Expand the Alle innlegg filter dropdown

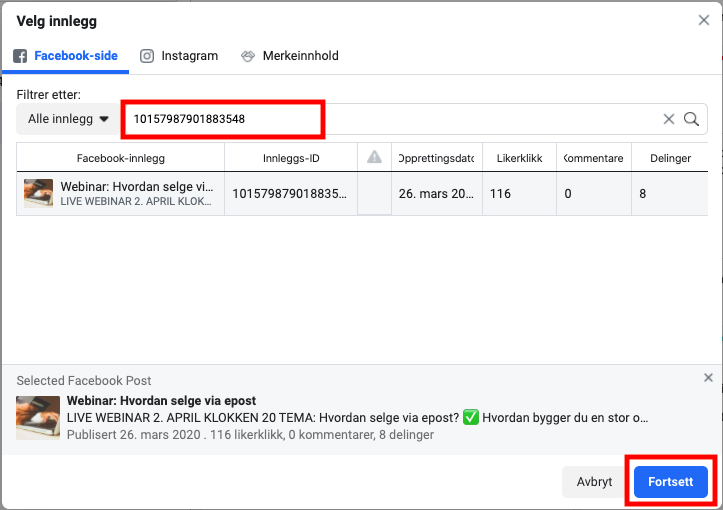point(68,119)
